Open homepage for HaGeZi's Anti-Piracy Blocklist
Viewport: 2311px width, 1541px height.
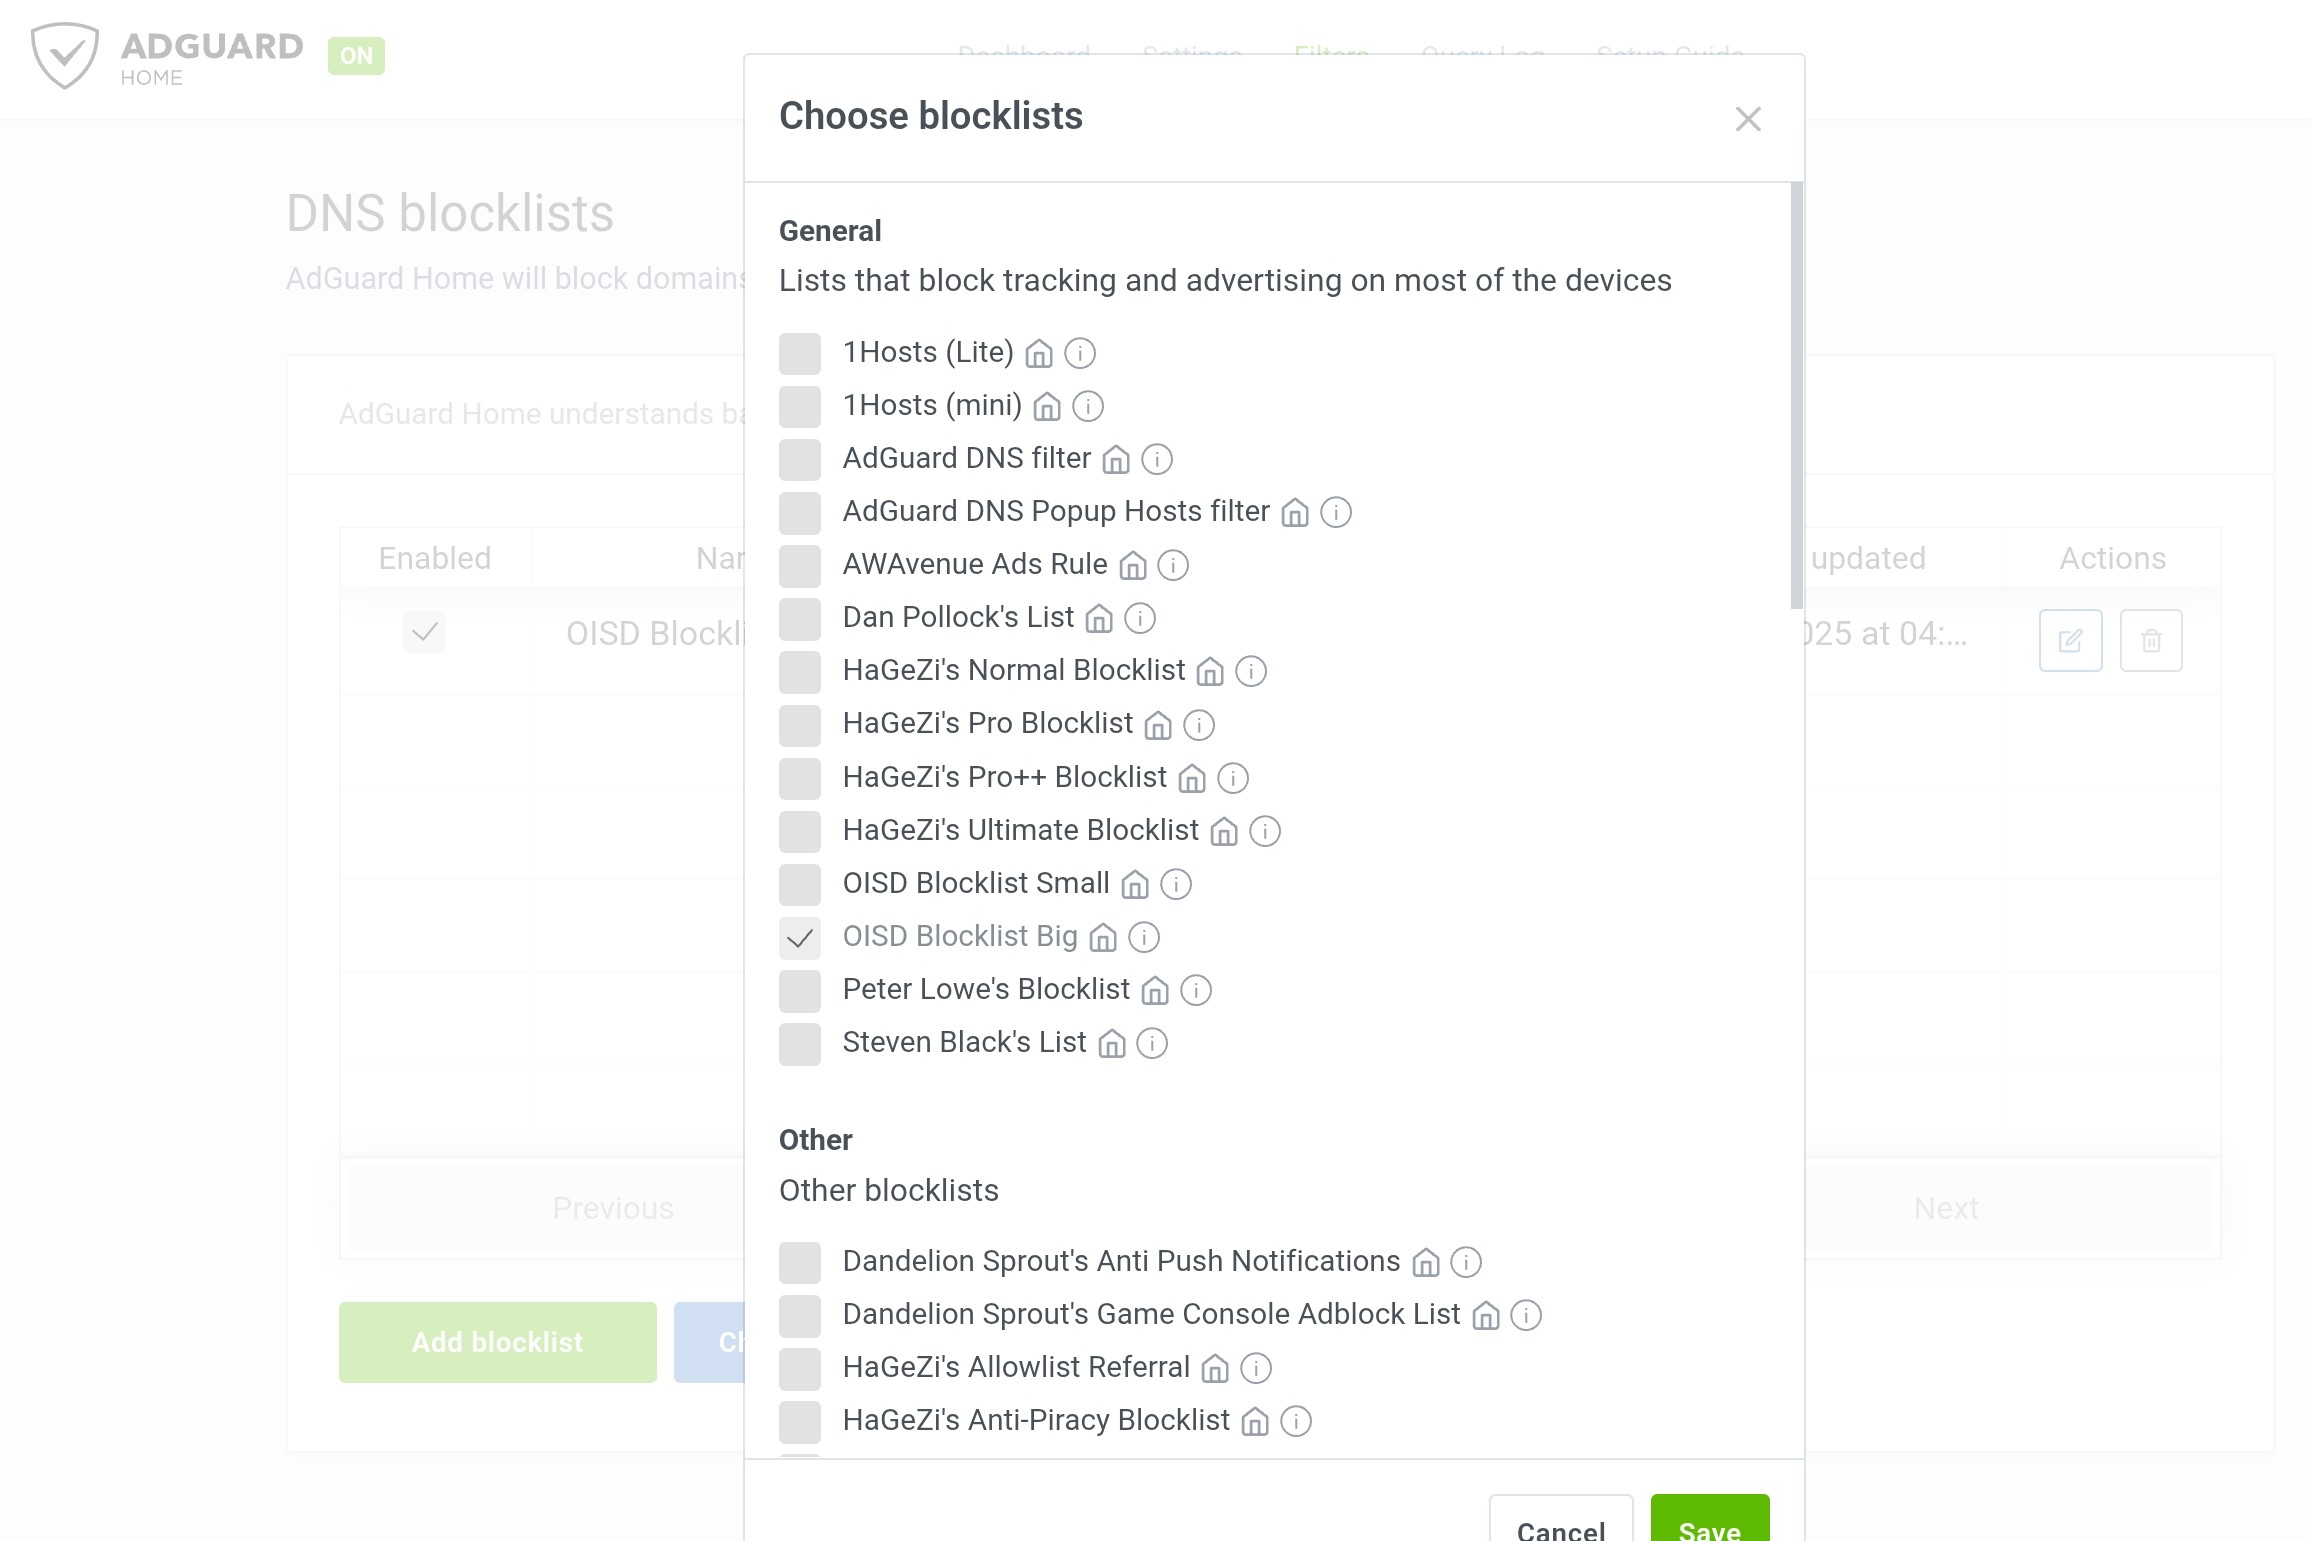[x=1255, y=1421]
